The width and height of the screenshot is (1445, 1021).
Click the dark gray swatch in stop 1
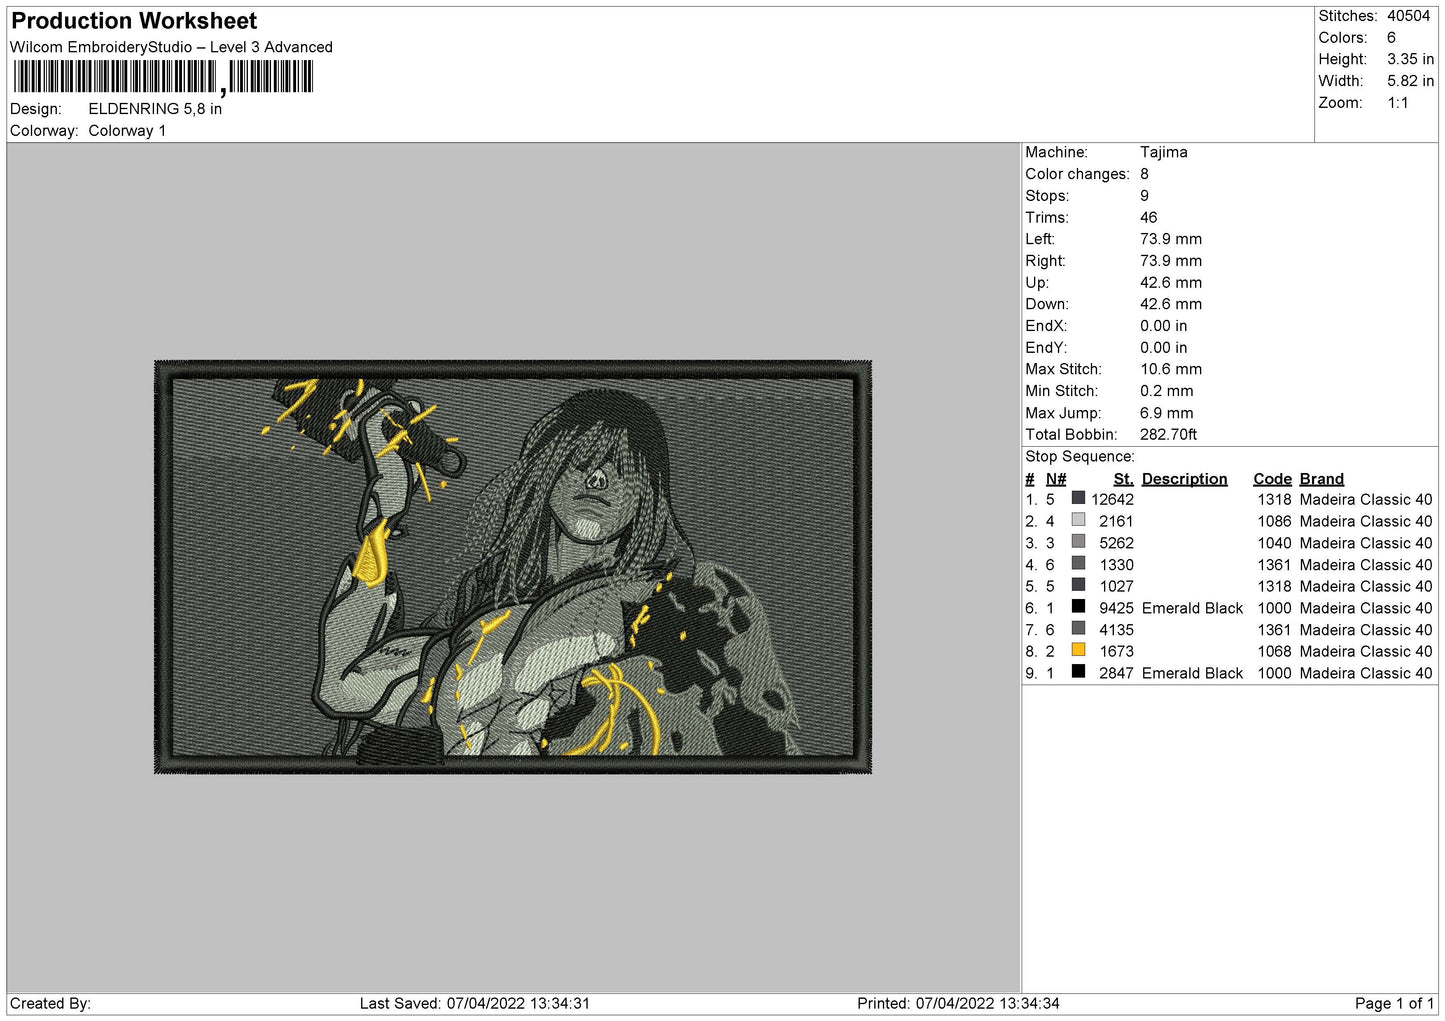pyautogui.click(x=1078, y=498)
